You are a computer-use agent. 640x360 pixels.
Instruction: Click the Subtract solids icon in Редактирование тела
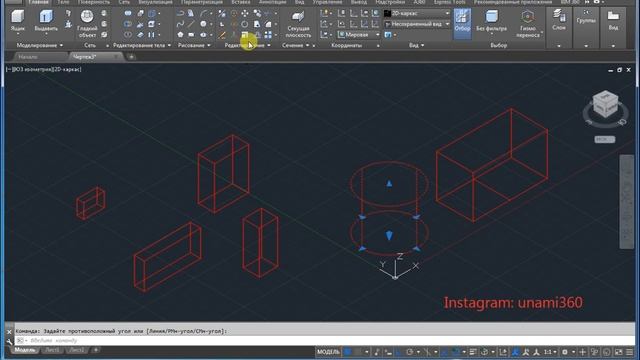(x=128, y=24)
